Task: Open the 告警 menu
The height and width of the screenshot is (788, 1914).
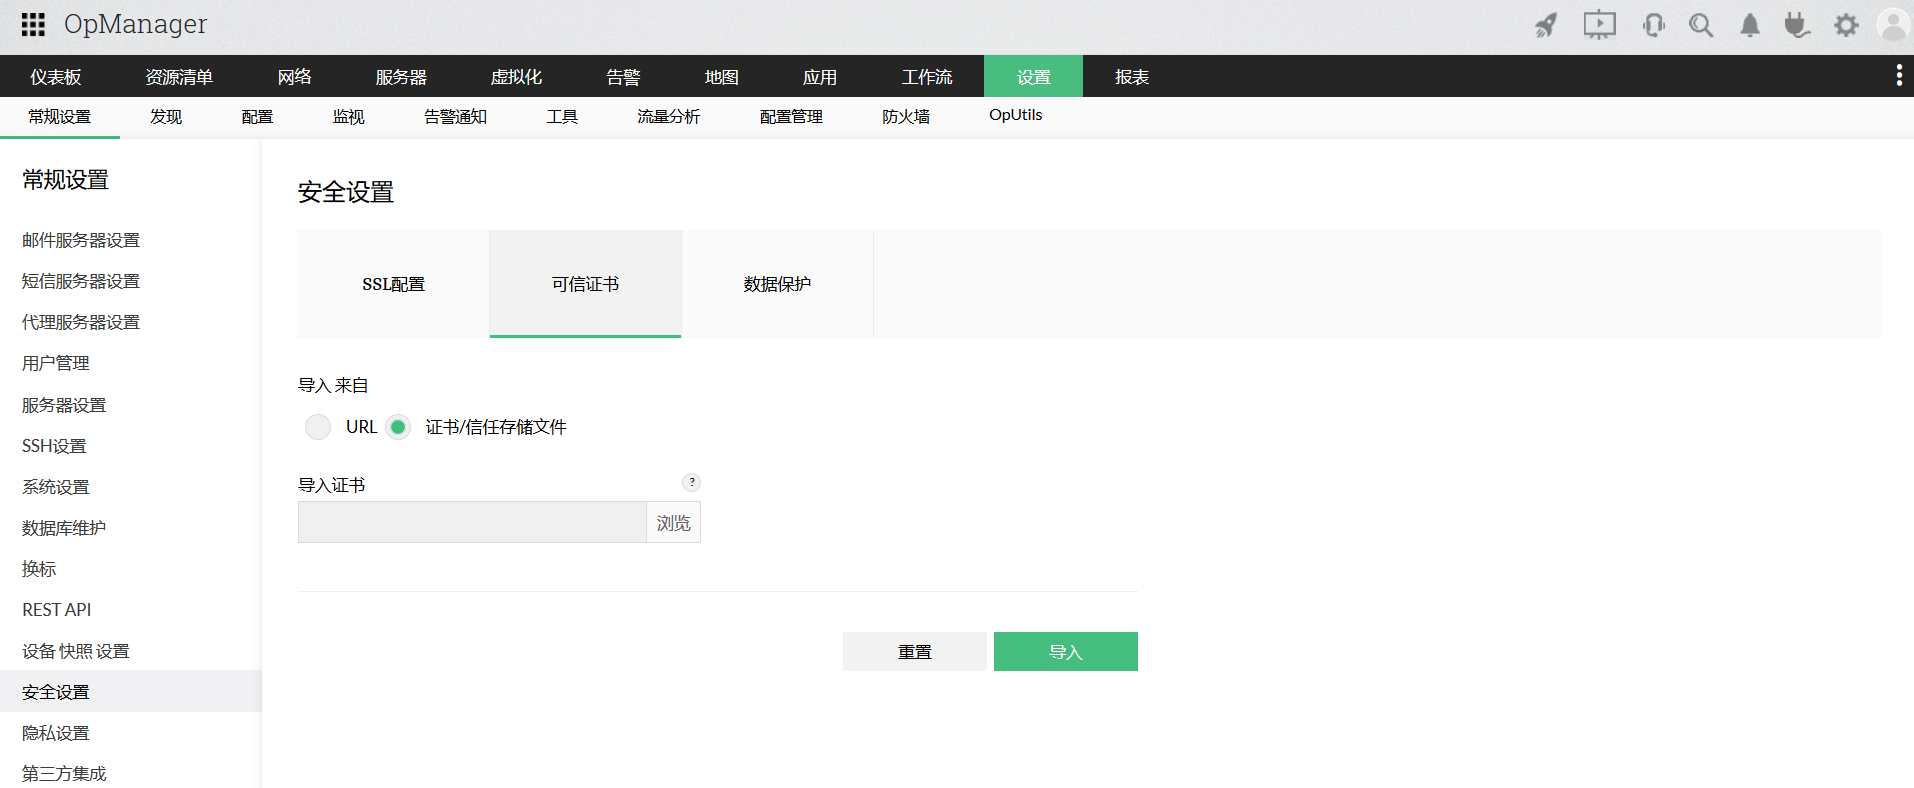Action: pyautogui.click(x=623, y=77)
